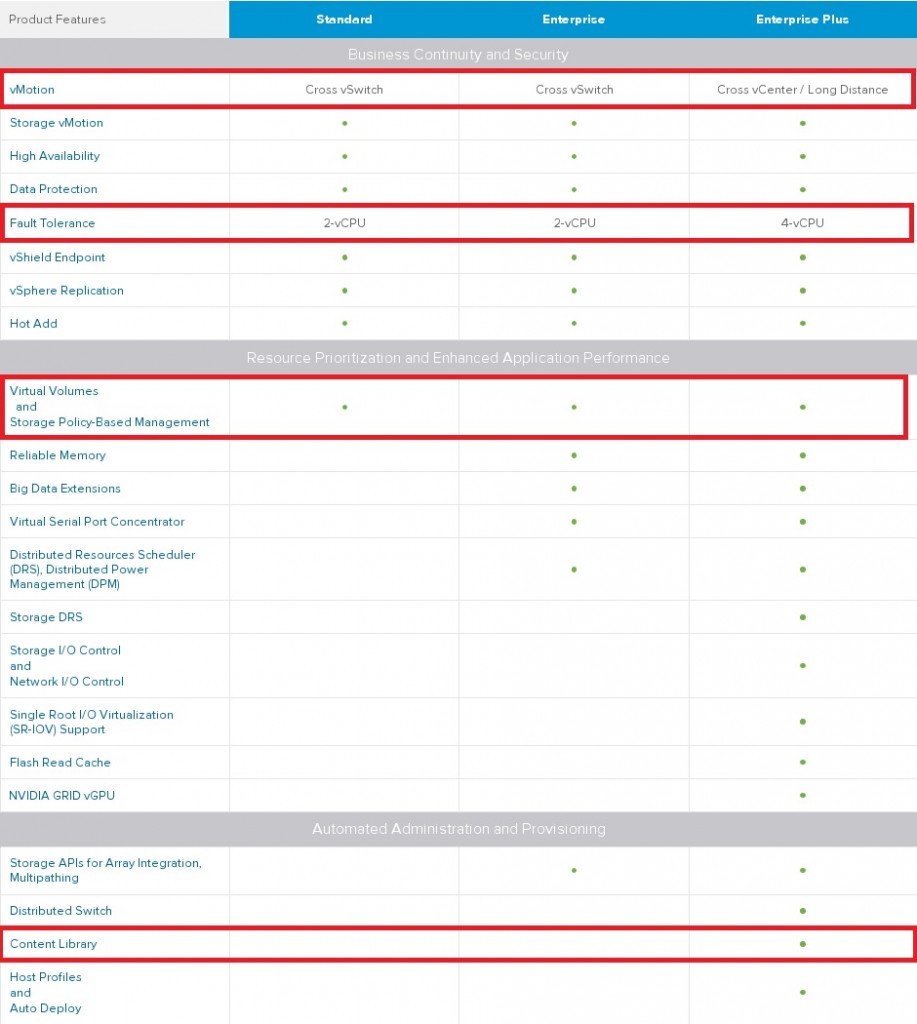The height and width of the screenshot is (1024, 917).
Task: Click the vShield Endpoint feature label
Action: (55, 257)
